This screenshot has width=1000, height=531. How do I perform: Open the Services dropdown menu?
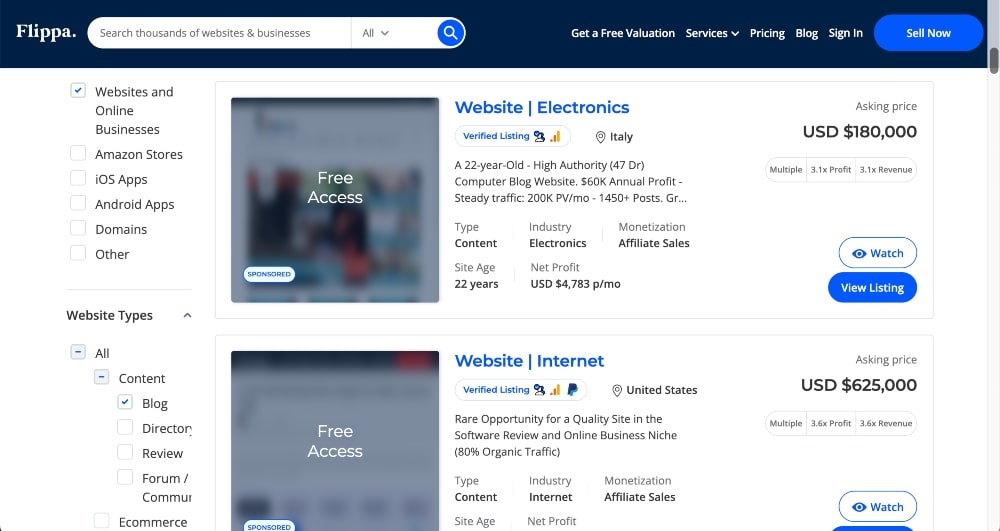click(712, 33)
